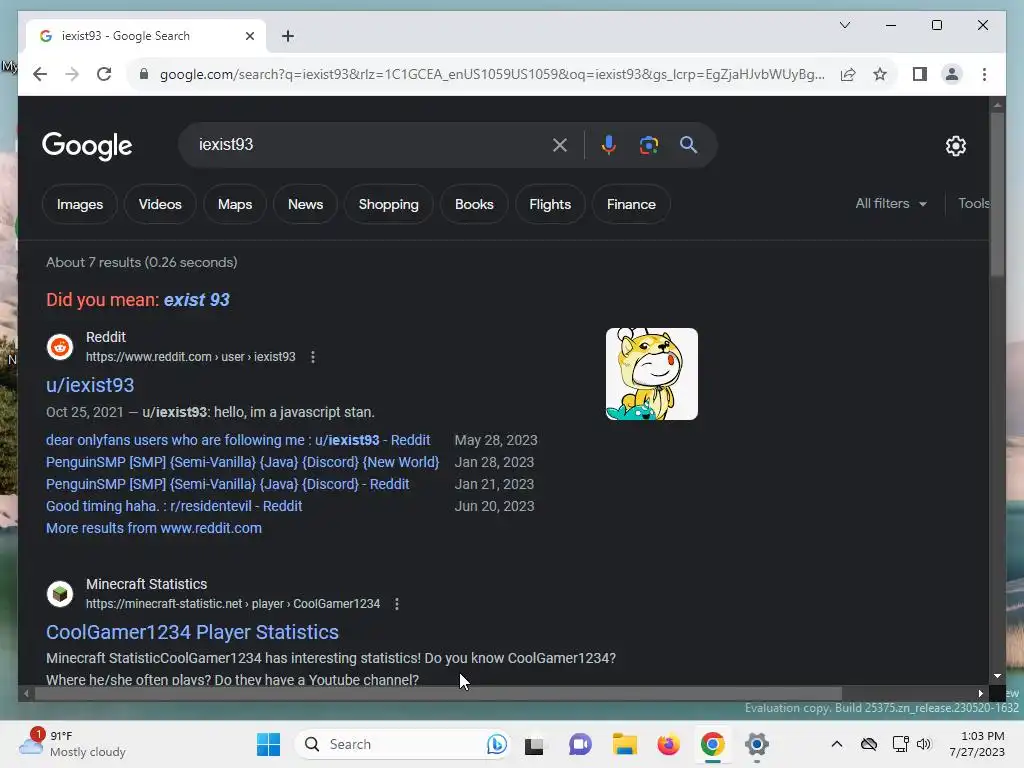1024x768 pixels.
Task: Switch to the News results filter
Action: (x=306, y=204)
